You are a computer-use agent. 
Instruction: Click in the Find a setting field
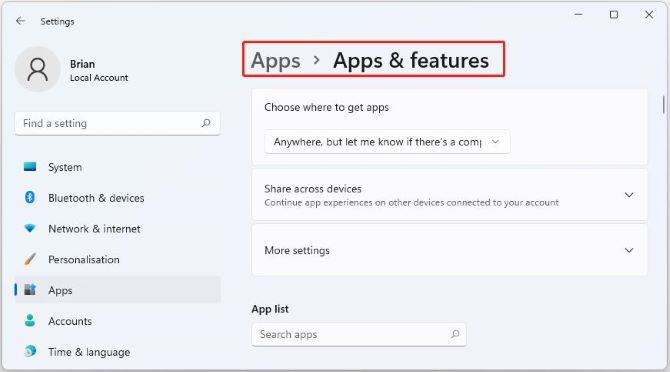click(118, 123)
